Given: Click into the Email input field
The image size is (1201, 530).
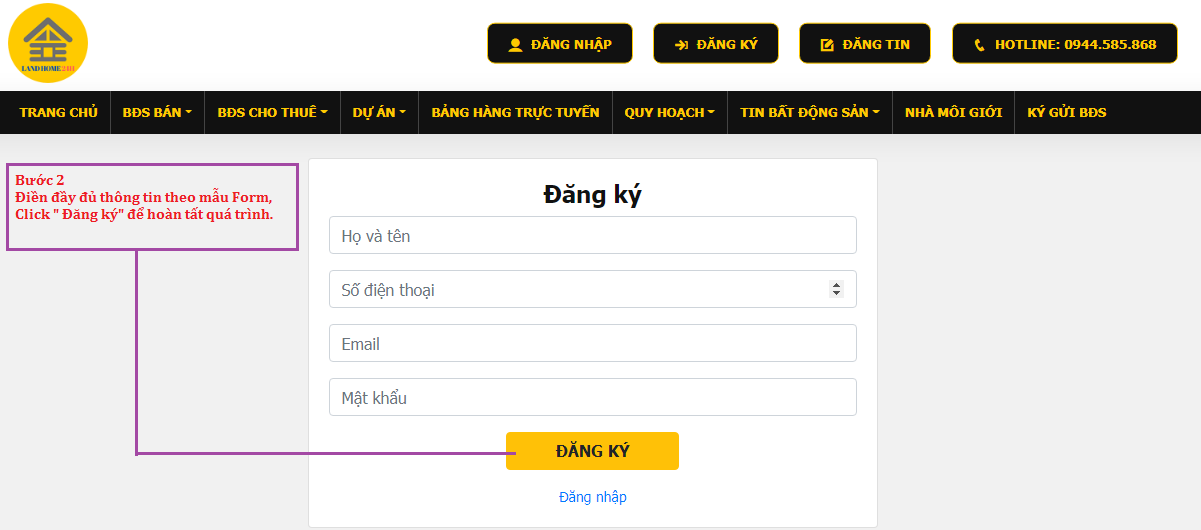Looking at the screenshot, I should (x=592, y=343).
